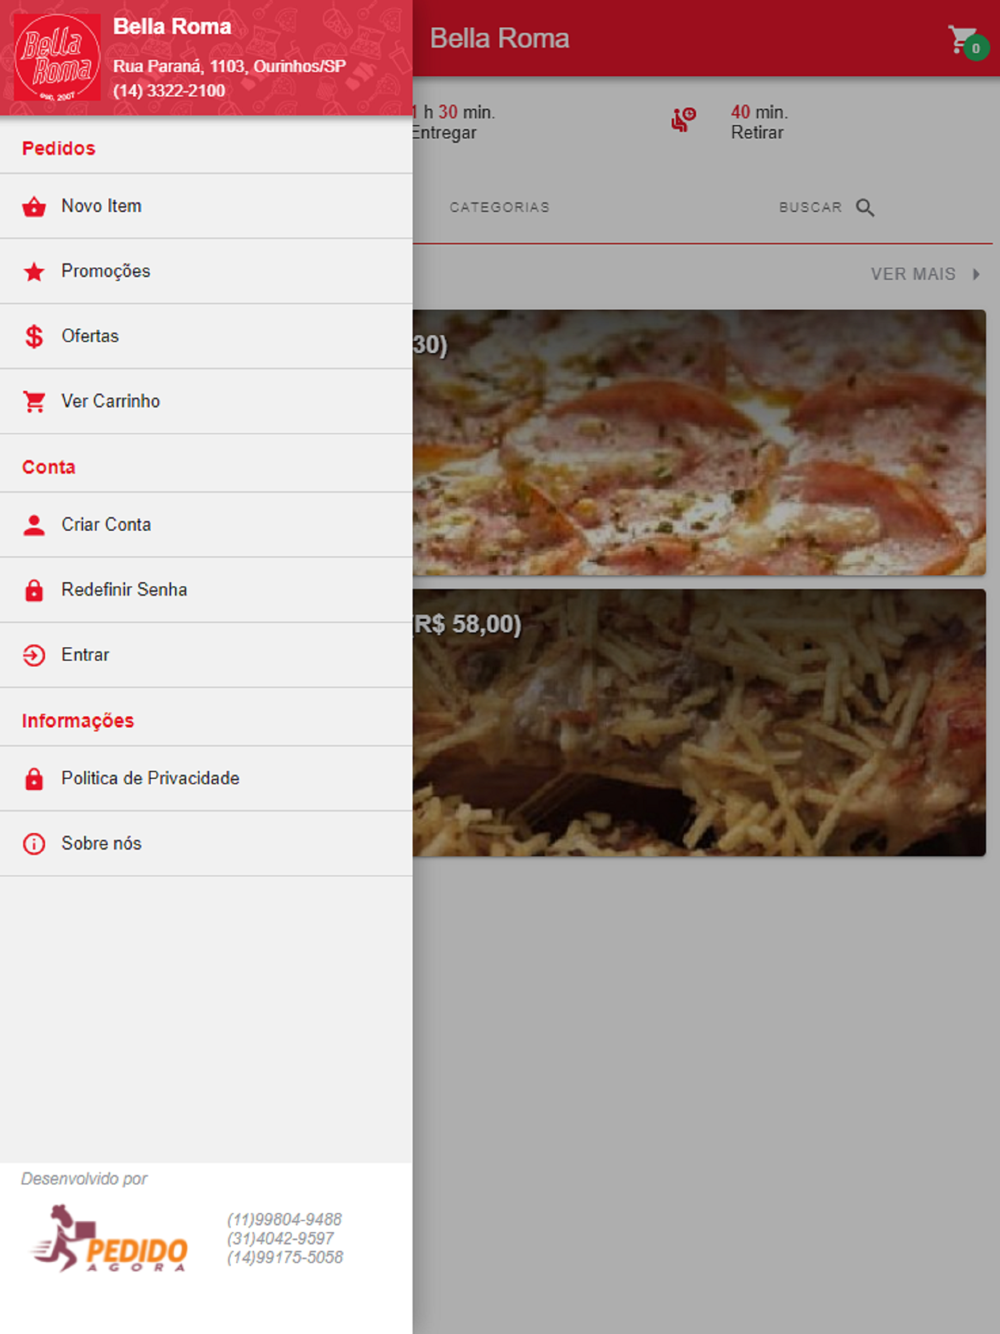Select the Ofertas menu entry
Viewport: 1000px width, 1334px height.
[x=206, y=336]
